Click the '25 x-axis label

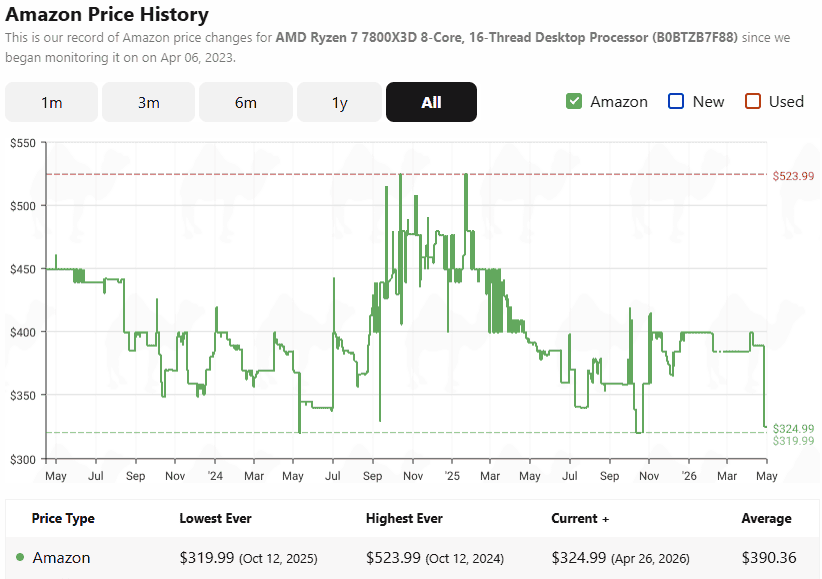pyautogui.click(x=452, y=476)
